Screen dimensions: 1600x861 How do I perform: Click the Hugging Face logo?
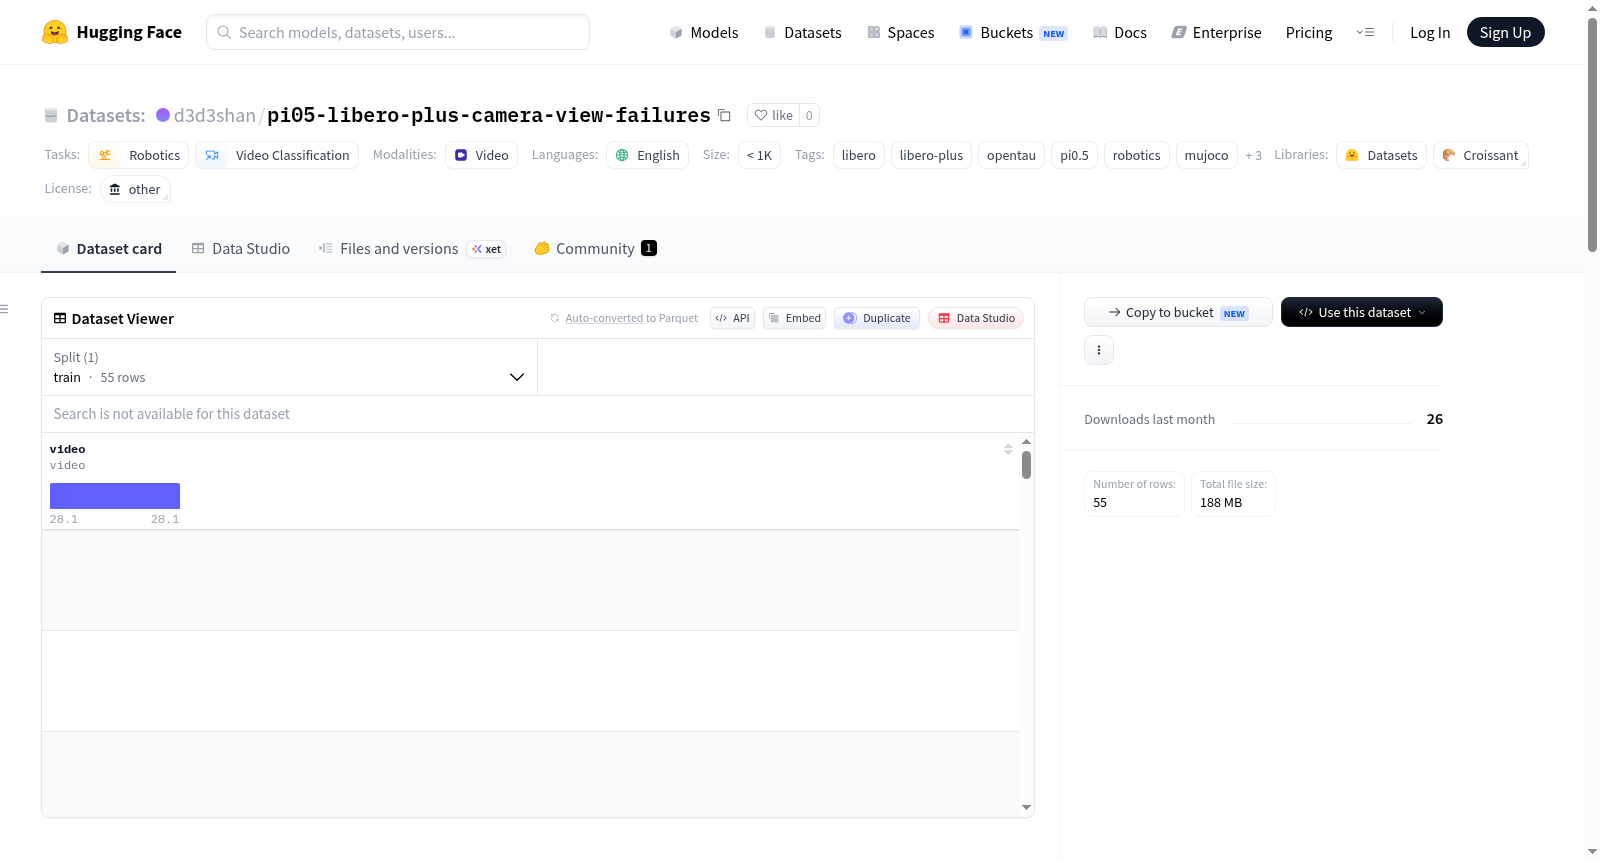pyautogui.click(x=111, y=32)
